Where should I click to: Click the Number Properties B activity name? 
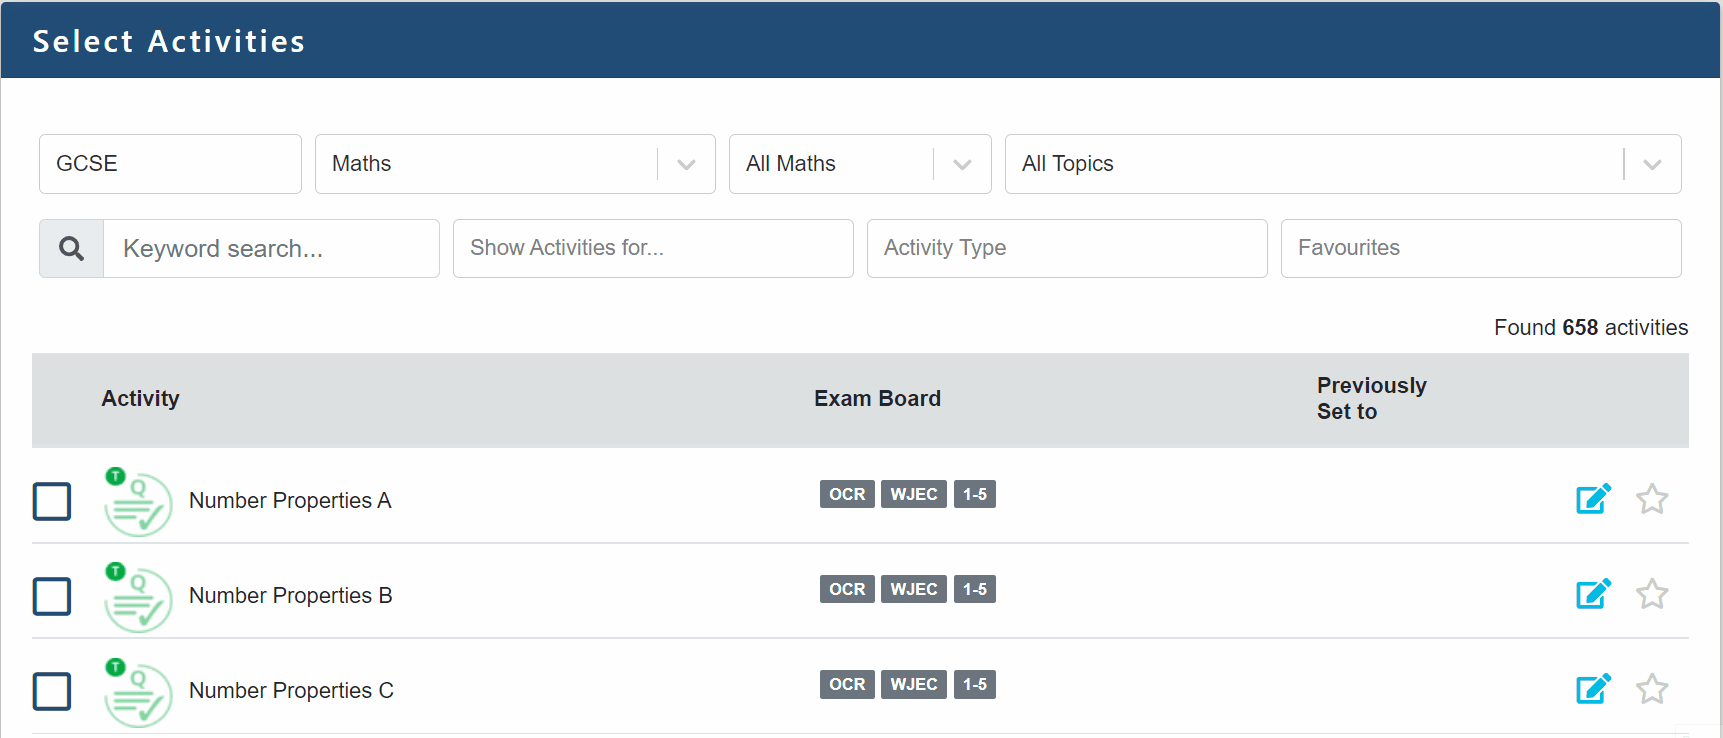[x=290, y=596]
